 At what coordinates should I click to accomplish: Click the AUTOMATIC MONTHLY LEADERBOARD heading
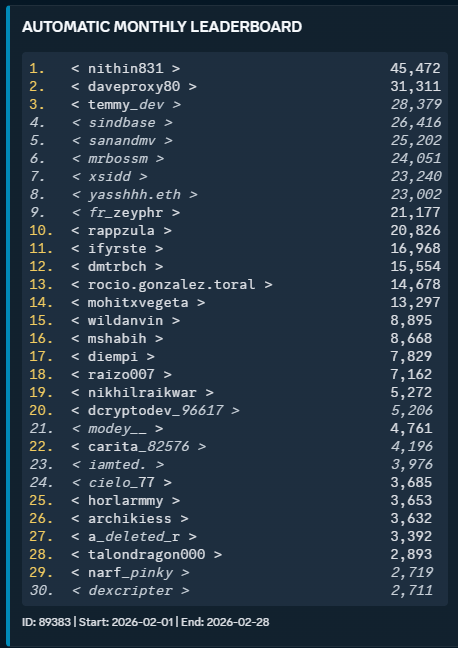pyautogui.click(x=162, y=27)
